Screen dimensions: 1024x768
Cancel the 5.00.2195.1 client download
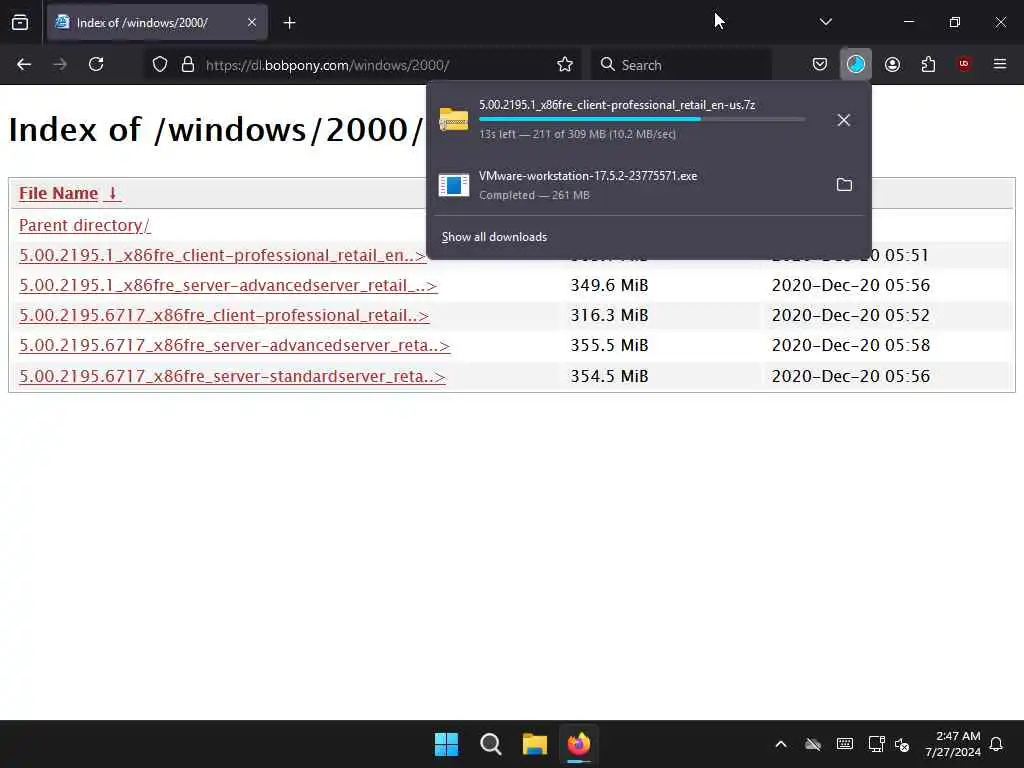844,120
